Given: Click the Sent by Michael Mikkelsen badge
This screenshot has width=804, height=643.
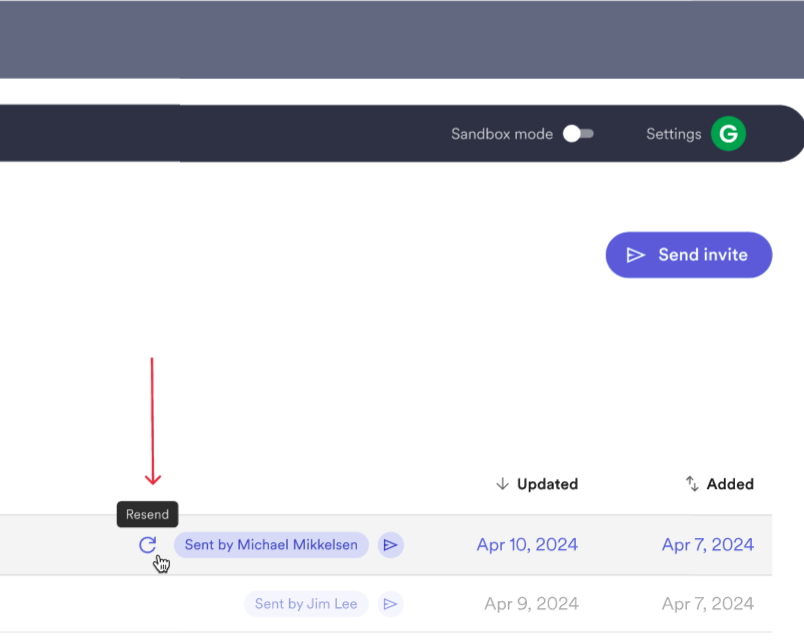Looking at the screenshot, I should coord(271,545).
